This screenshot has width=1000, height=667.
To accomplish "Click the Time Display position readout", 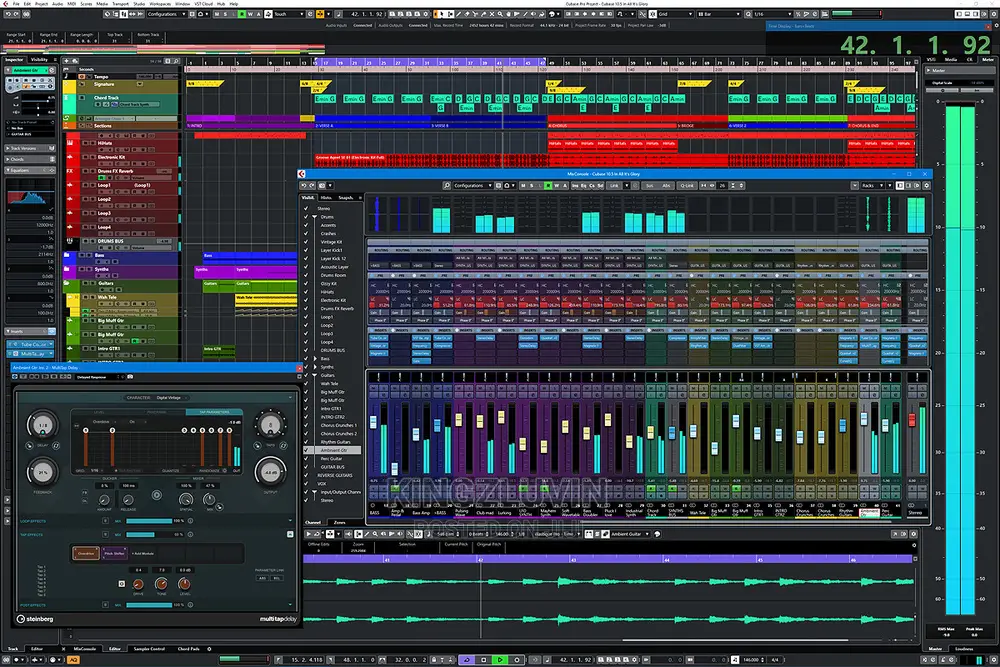I will [916, 45].
